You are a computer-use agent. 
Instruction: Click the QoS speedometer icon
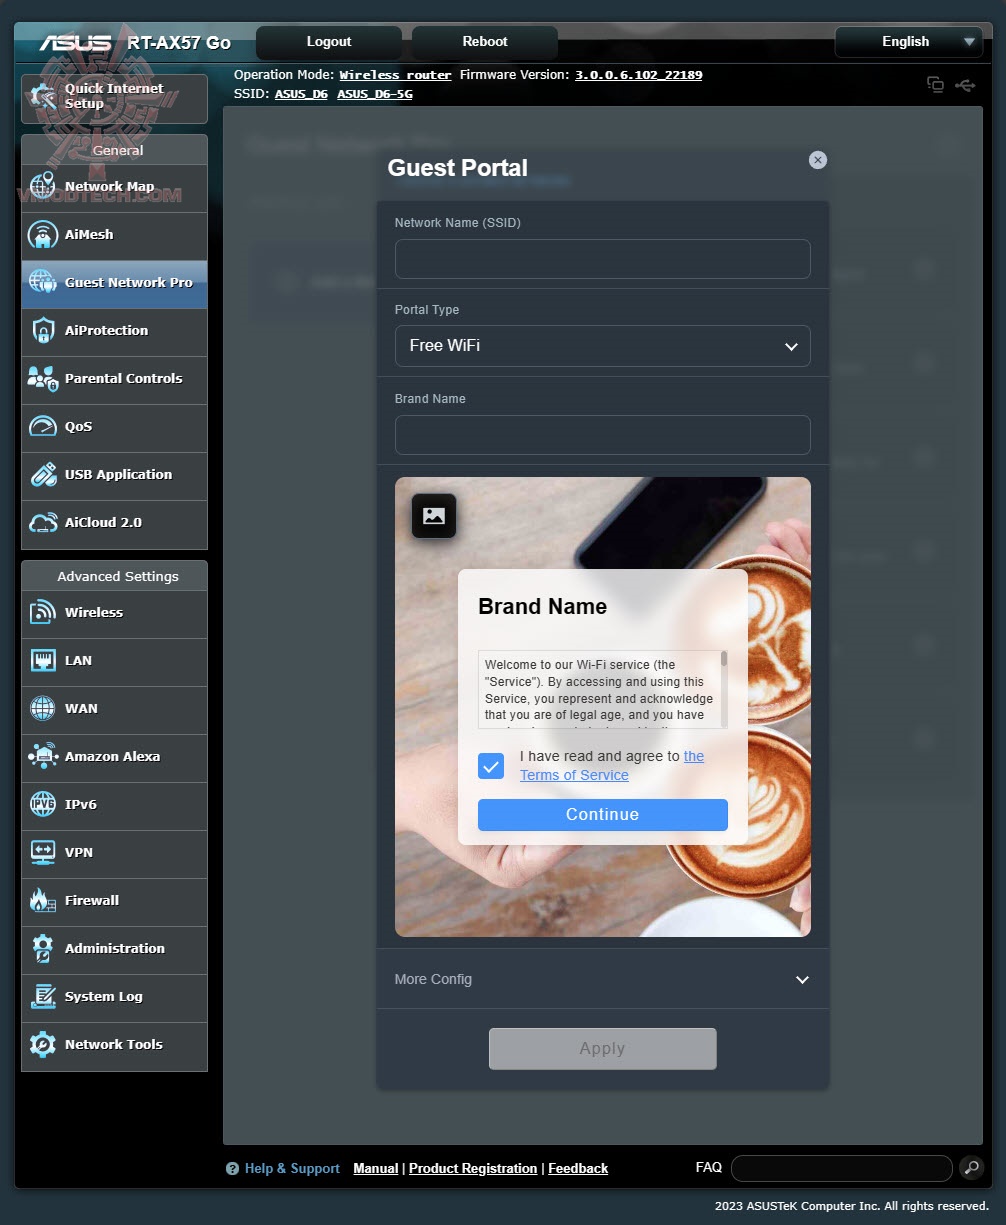point(43,426)
